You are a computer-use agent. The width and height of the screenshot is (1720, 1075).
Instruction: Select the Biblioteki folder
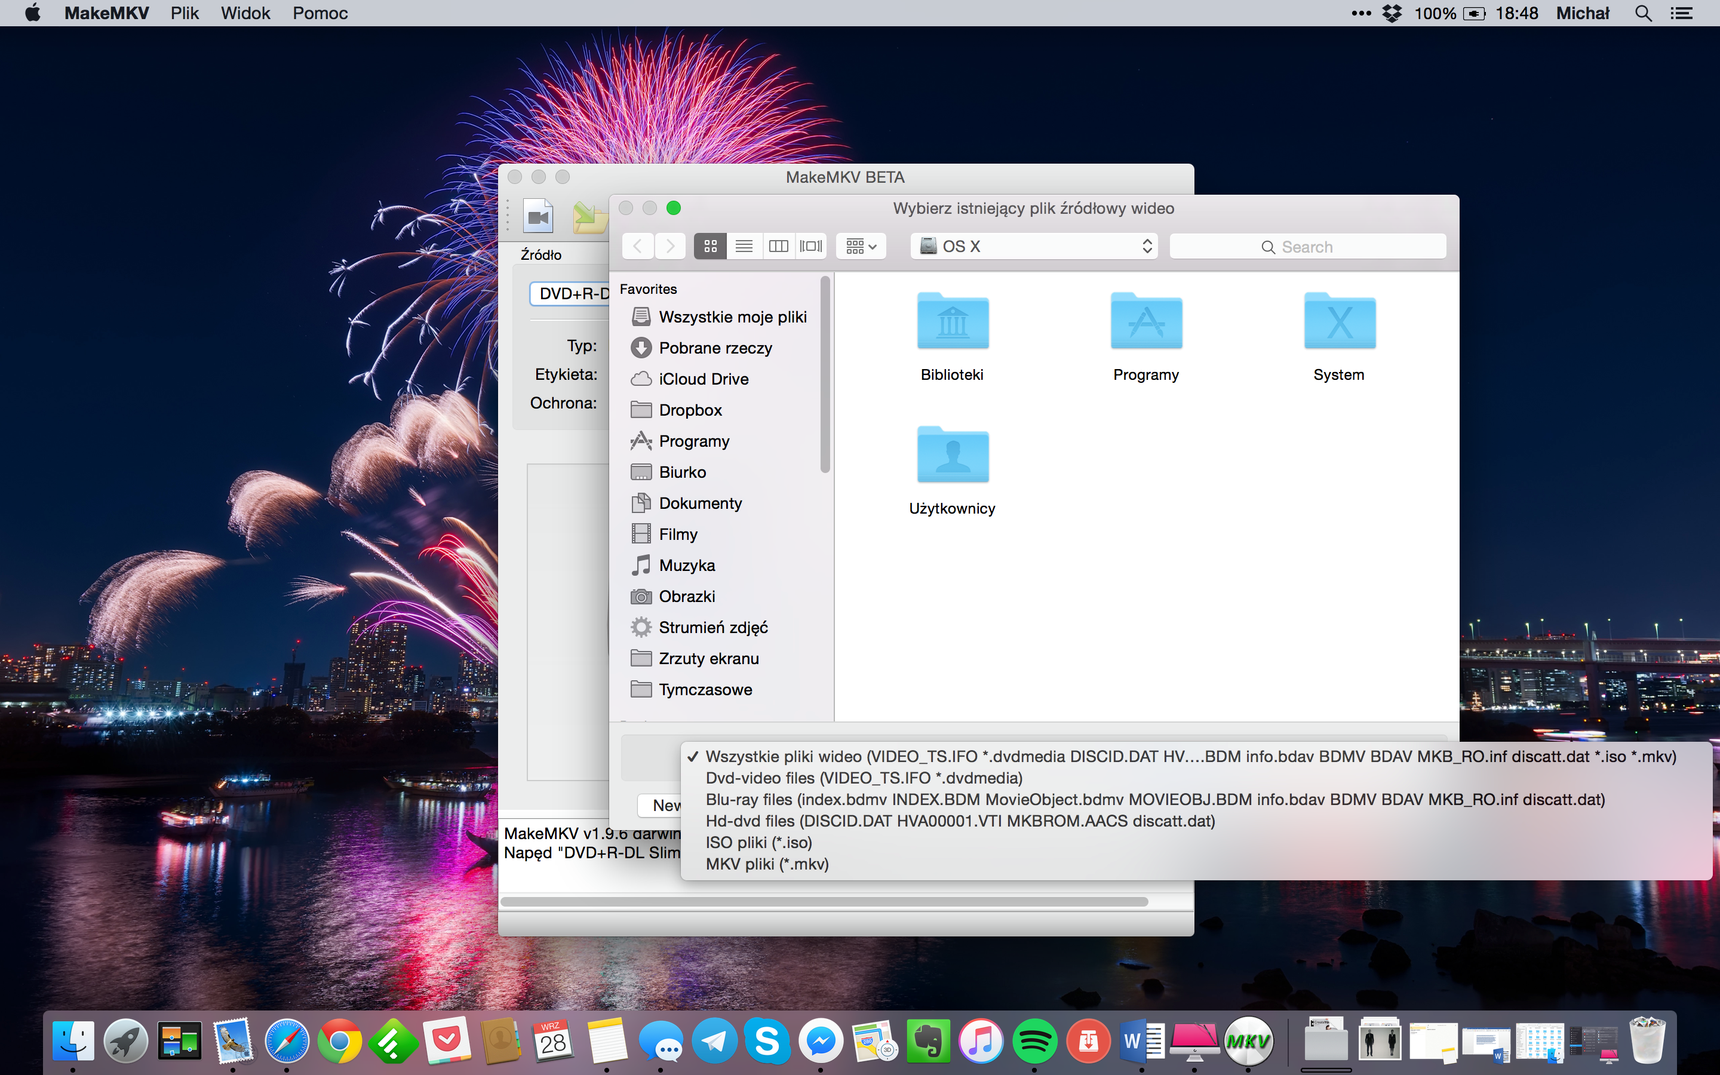[x=952, y=337]
